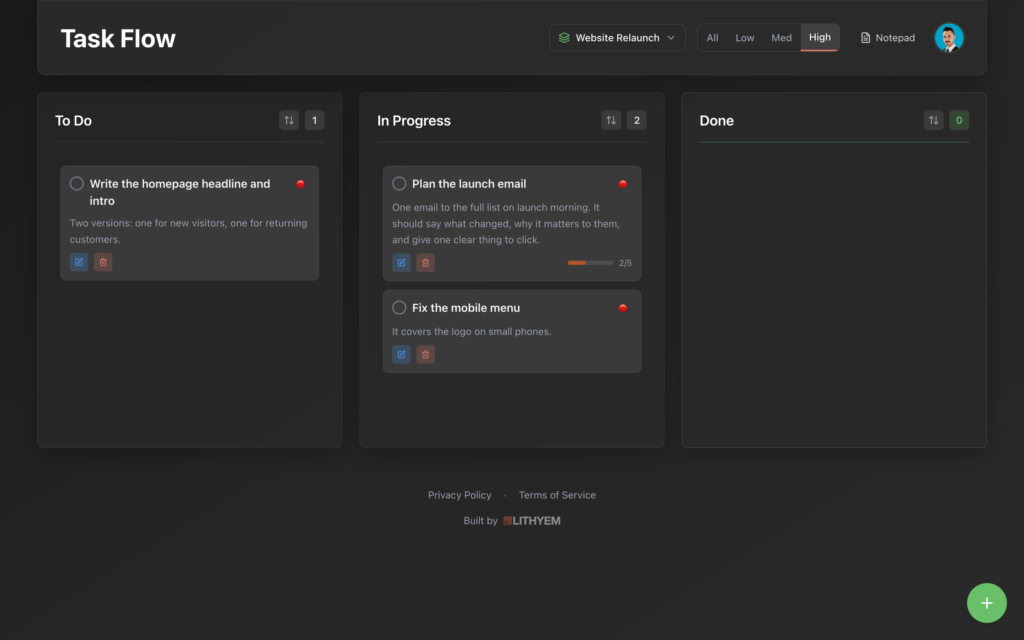
Task: Open the user profile avatar
Action: pyautogui.click(x=949, y=38)
